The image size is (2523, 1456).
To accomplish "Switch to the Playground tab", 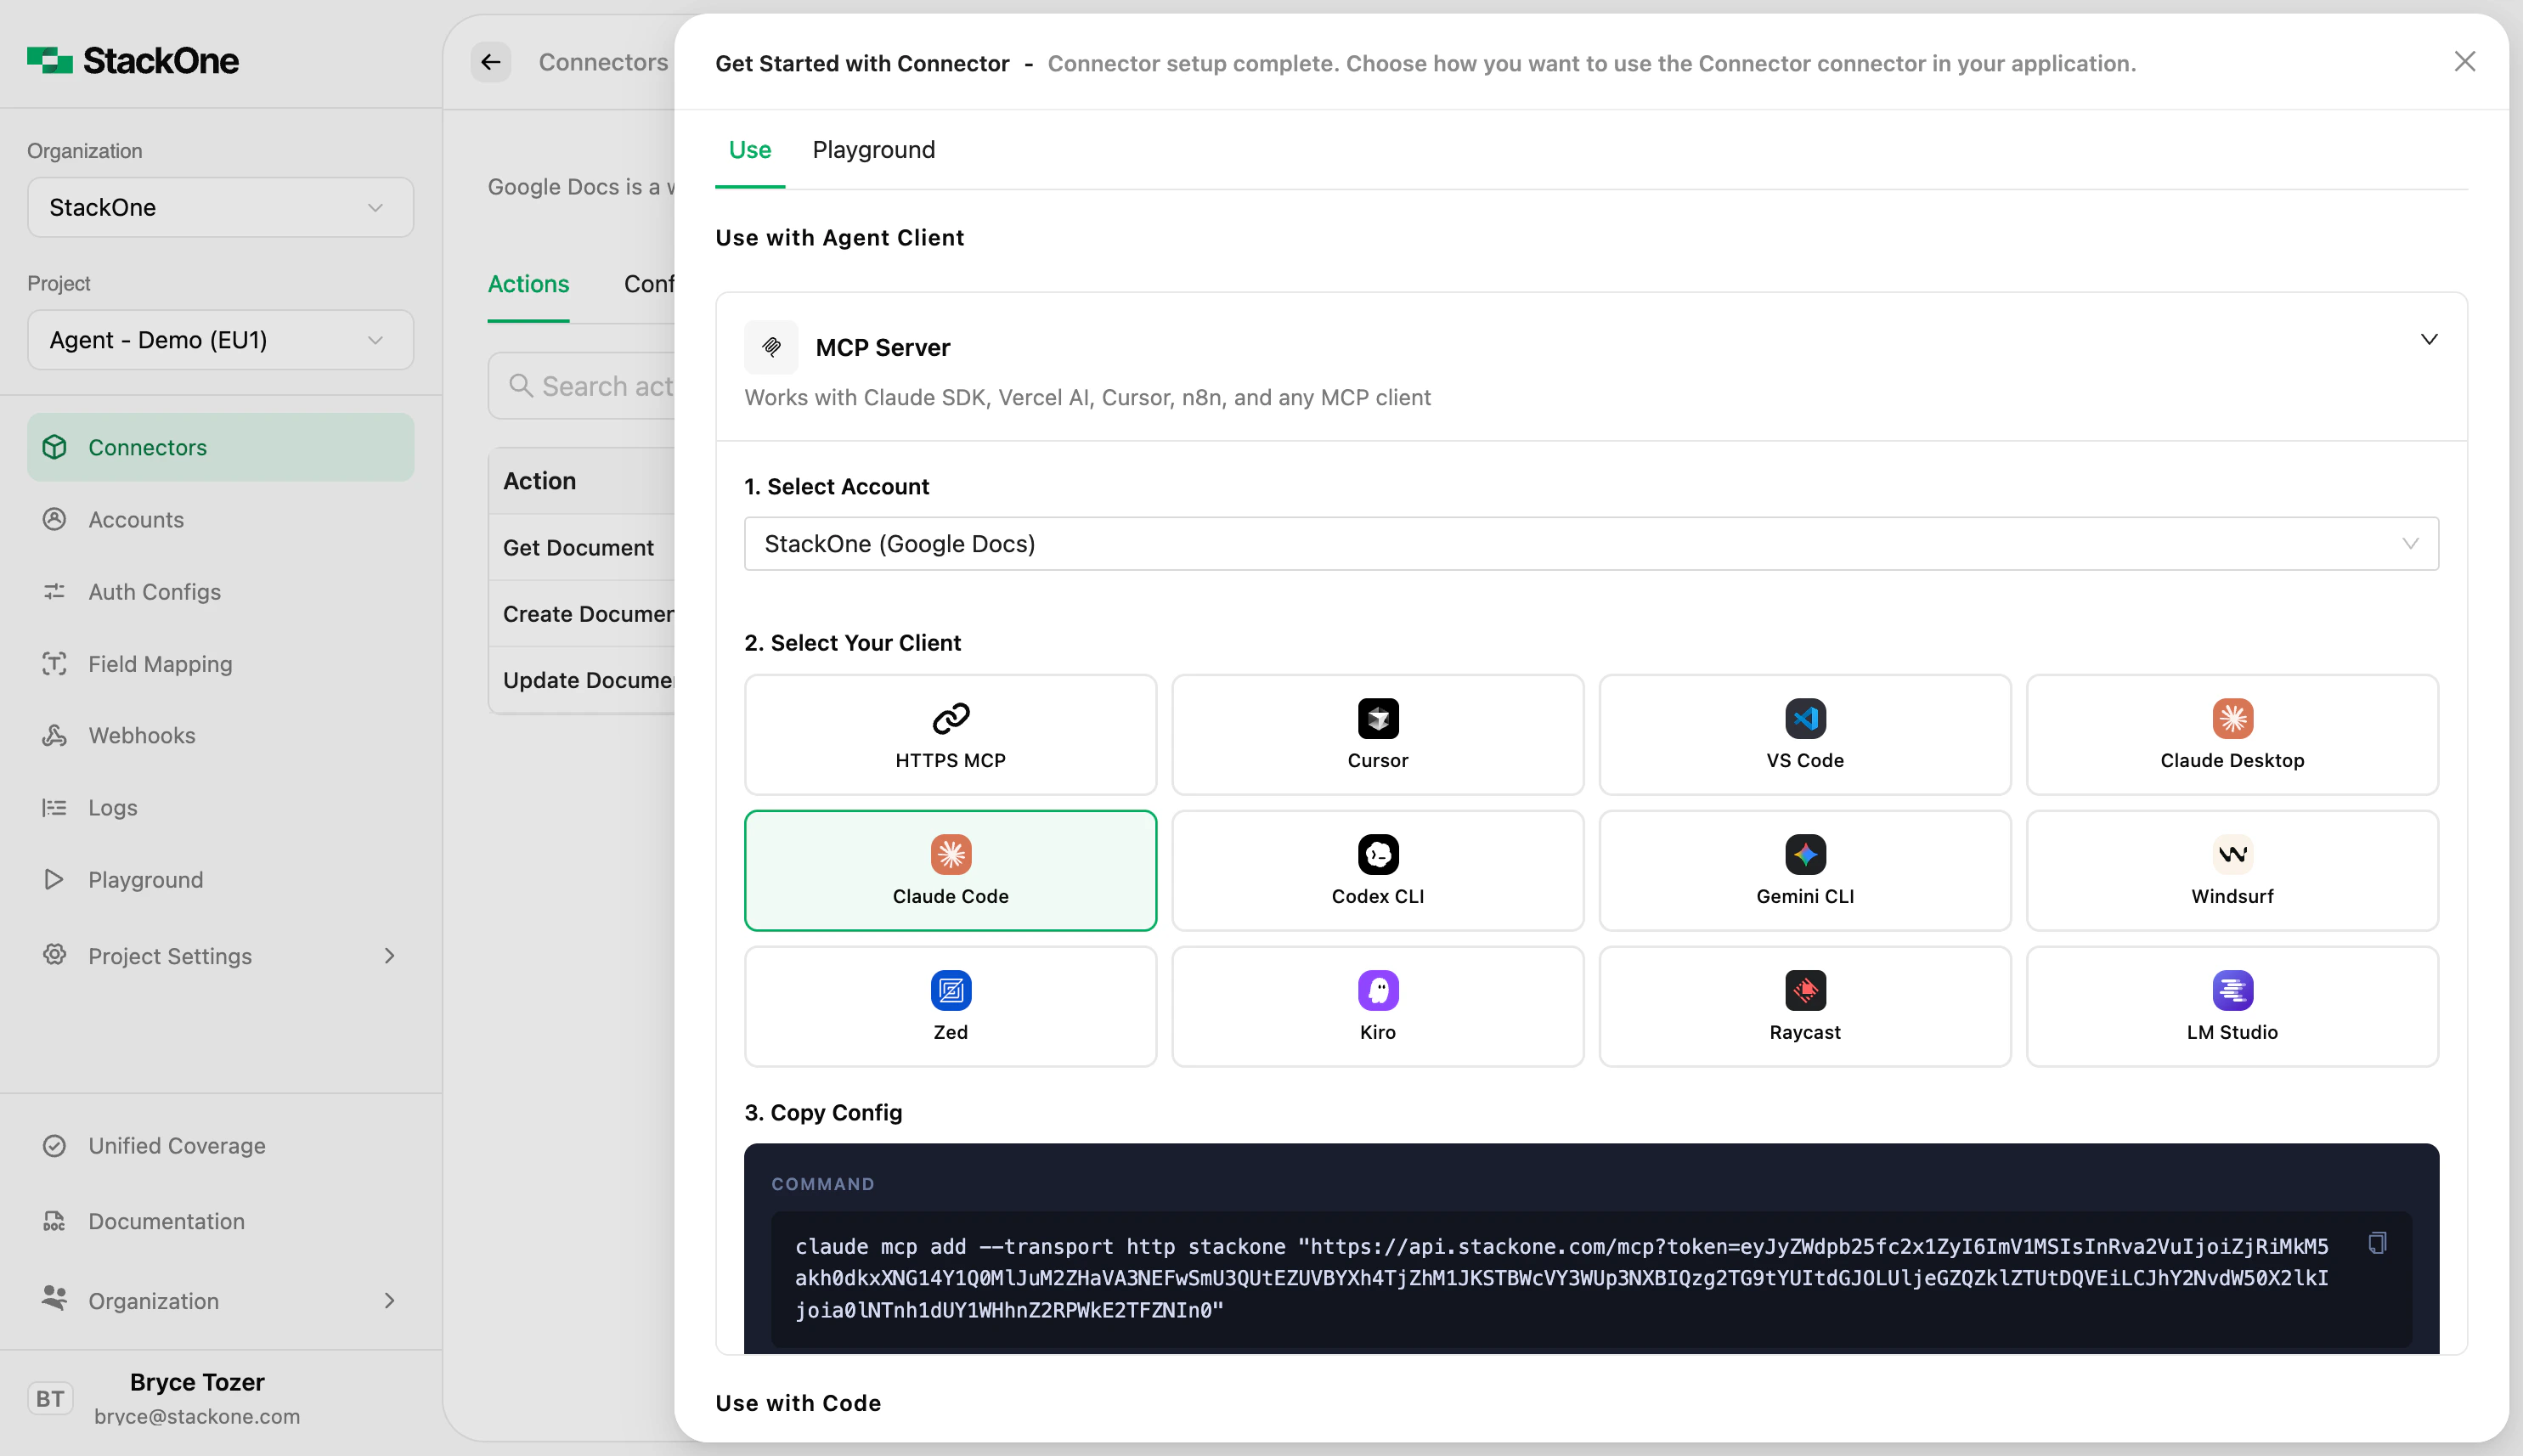I will (873, 150).
